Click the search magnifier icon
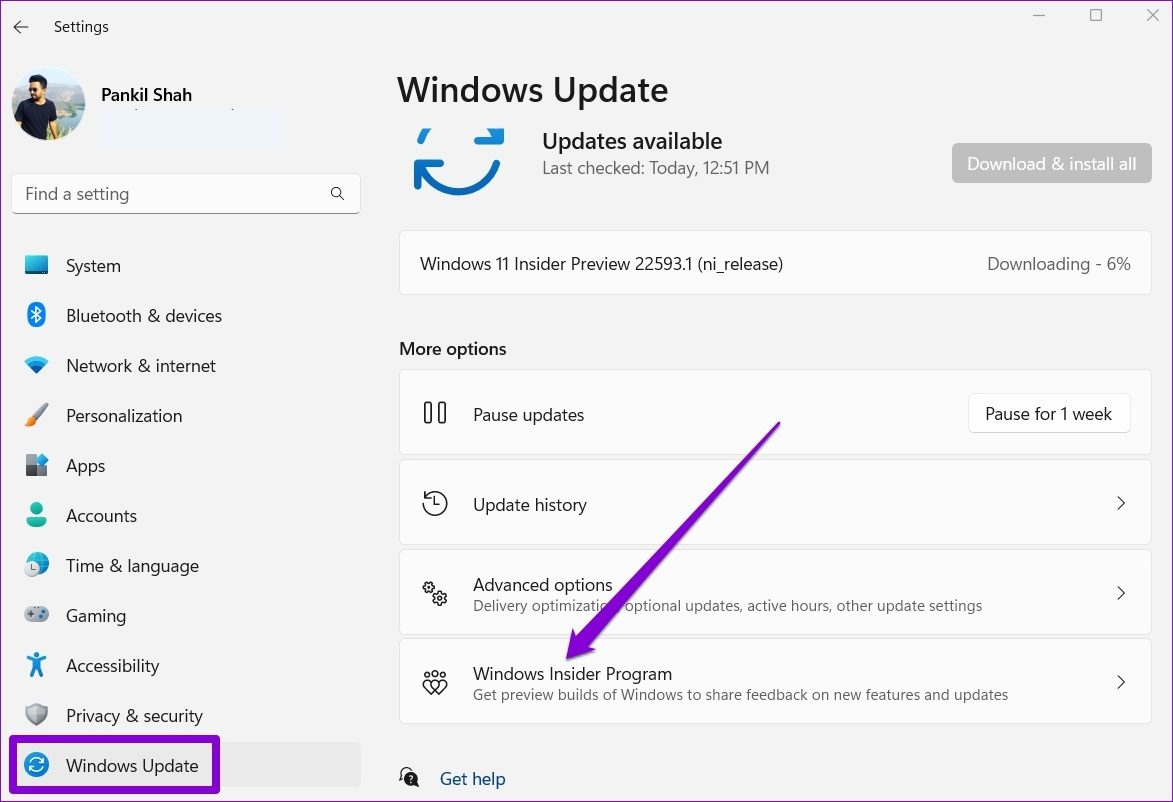 coord(337,194)
